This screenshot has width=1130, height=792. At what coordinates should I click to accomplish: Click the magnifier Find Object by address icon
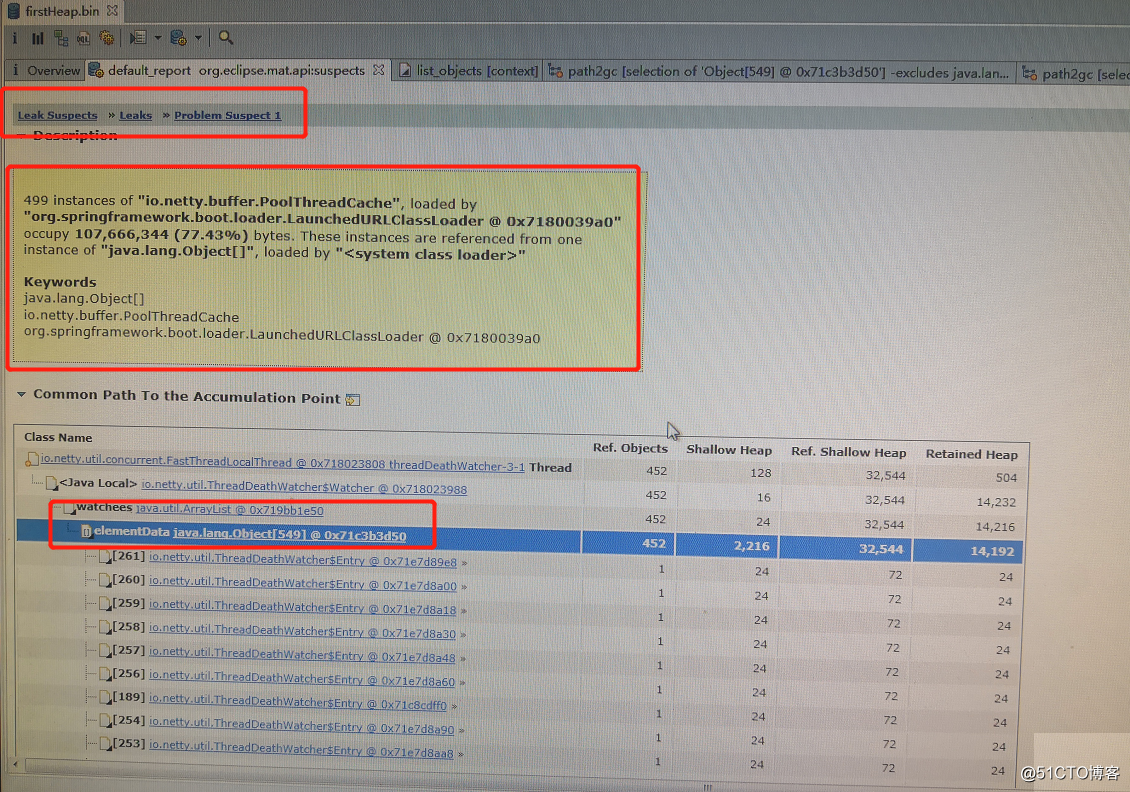226,37
